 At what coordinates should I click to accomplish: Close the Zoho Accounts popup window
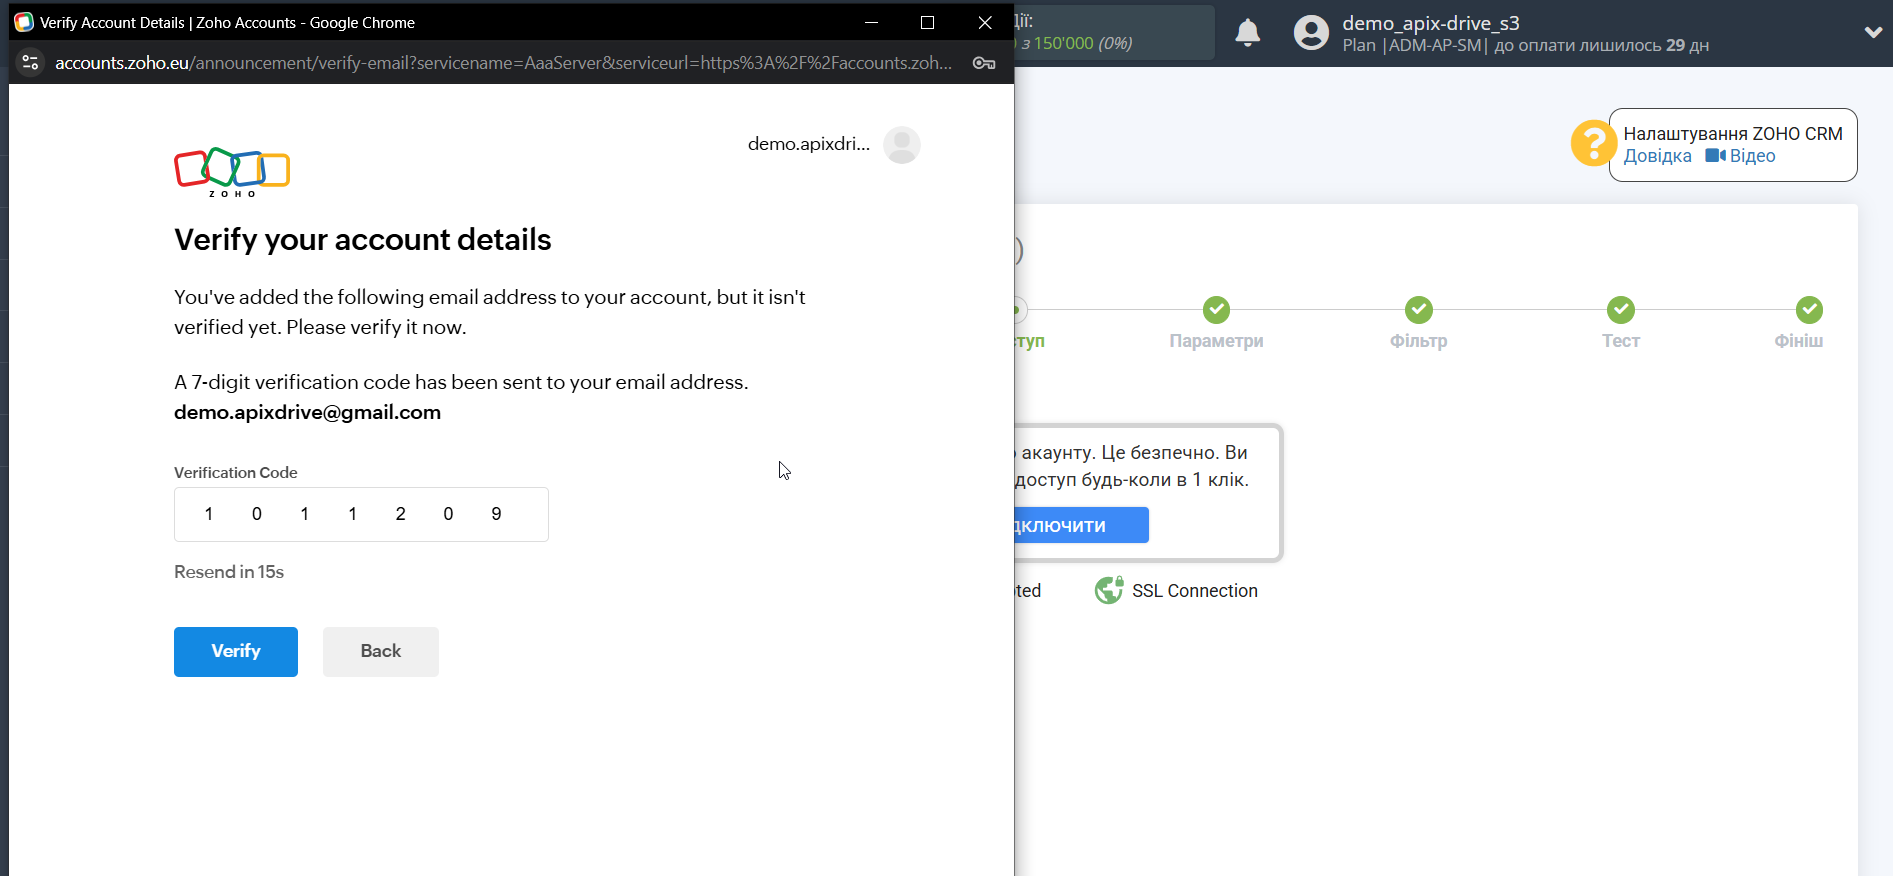(x=985, y=22)
